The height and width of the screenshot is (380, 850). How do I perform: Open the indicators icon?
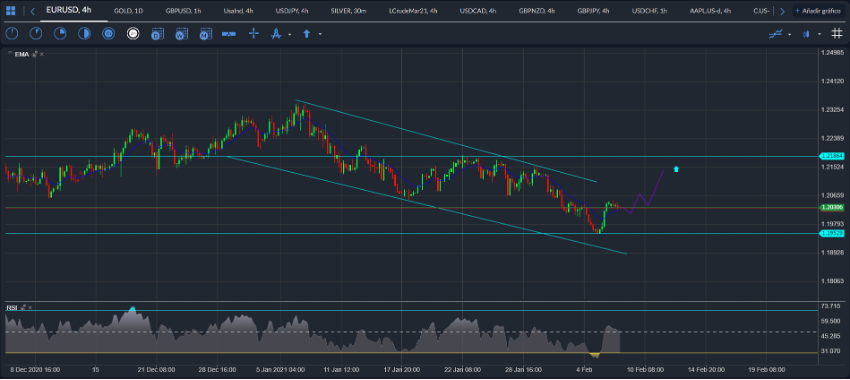tap(775, 34)
